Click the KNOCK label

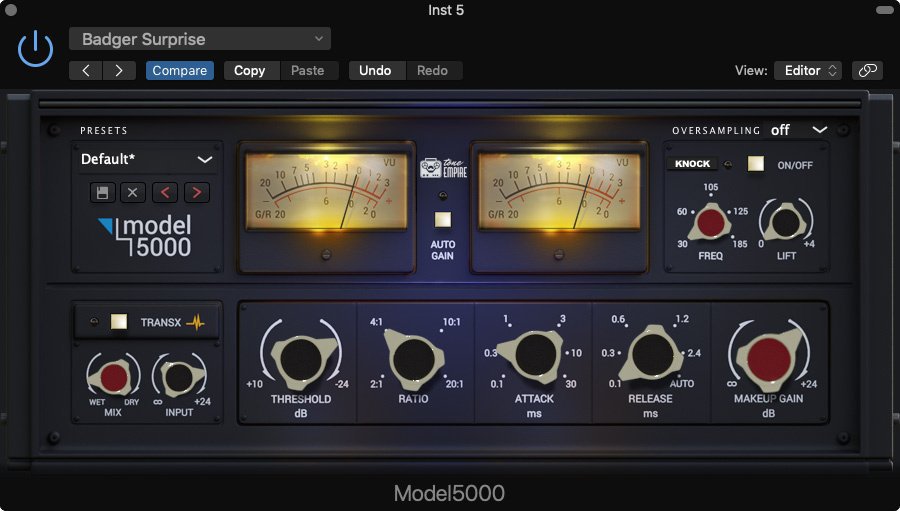(x=692, y=164)
